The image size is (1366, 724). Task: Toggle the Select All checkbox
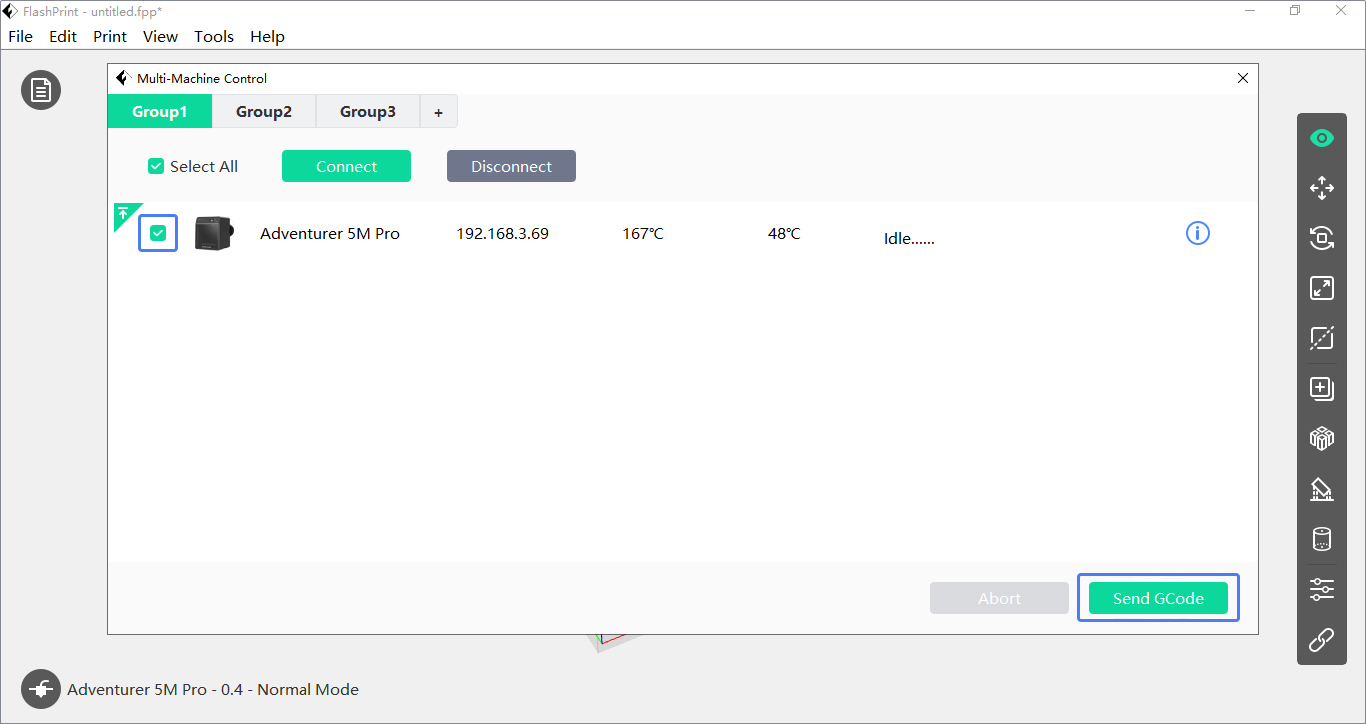coord(156,166)
